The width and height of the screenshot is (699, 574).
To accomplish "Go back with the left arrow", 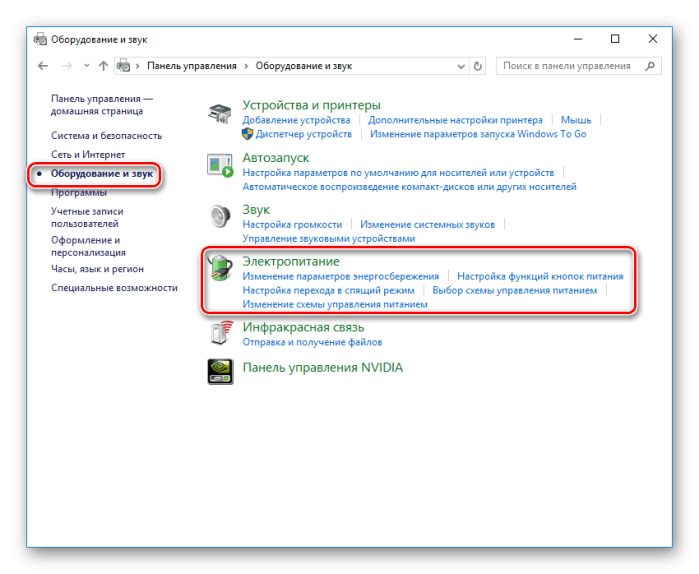I will 43,66.
